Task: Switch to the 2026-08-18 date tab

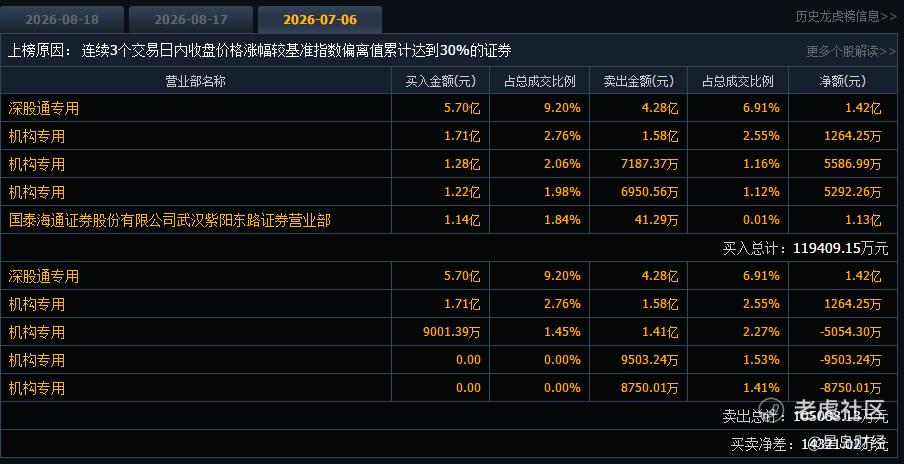Action: [62, 20]
